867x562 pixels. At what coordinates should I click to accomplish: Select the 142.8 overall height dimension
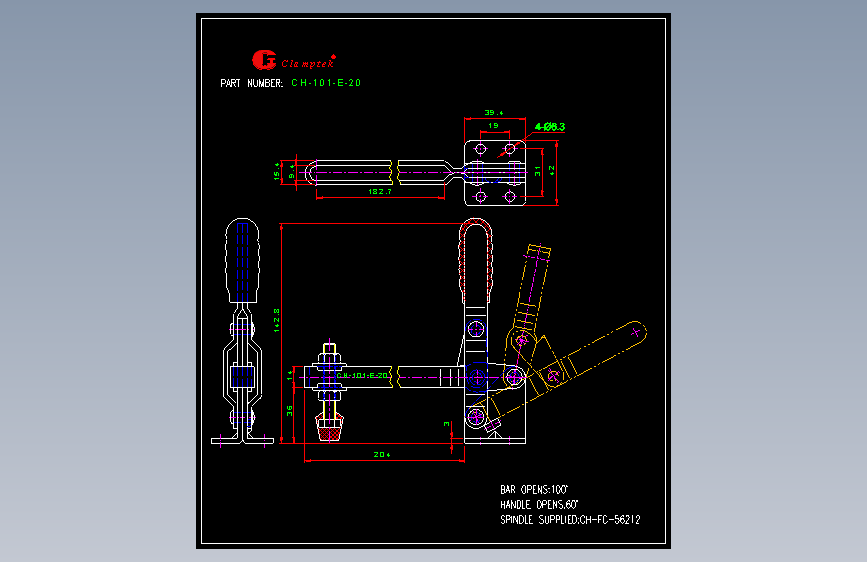276,320
